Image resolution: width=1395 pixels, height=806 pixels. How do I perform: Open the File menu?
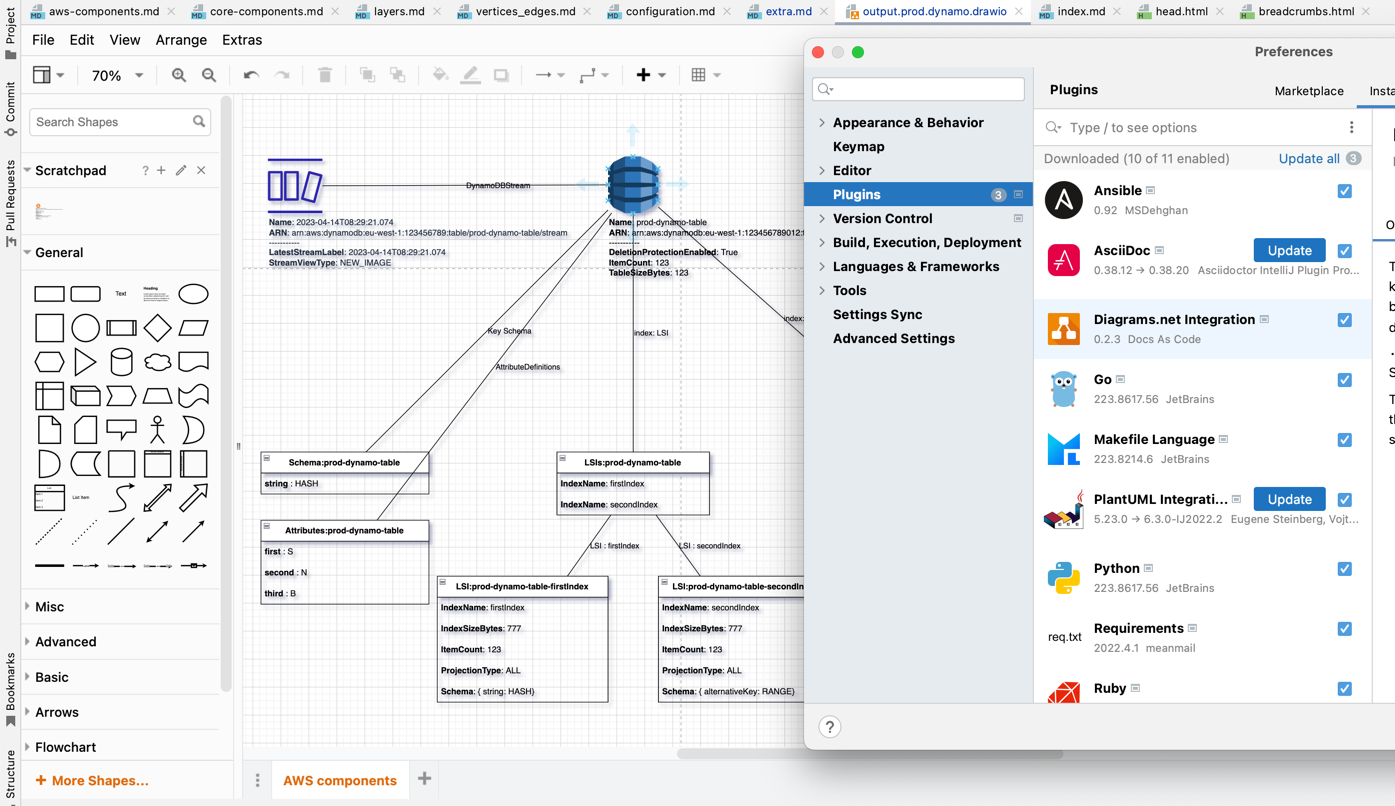[x=43, y=40]
